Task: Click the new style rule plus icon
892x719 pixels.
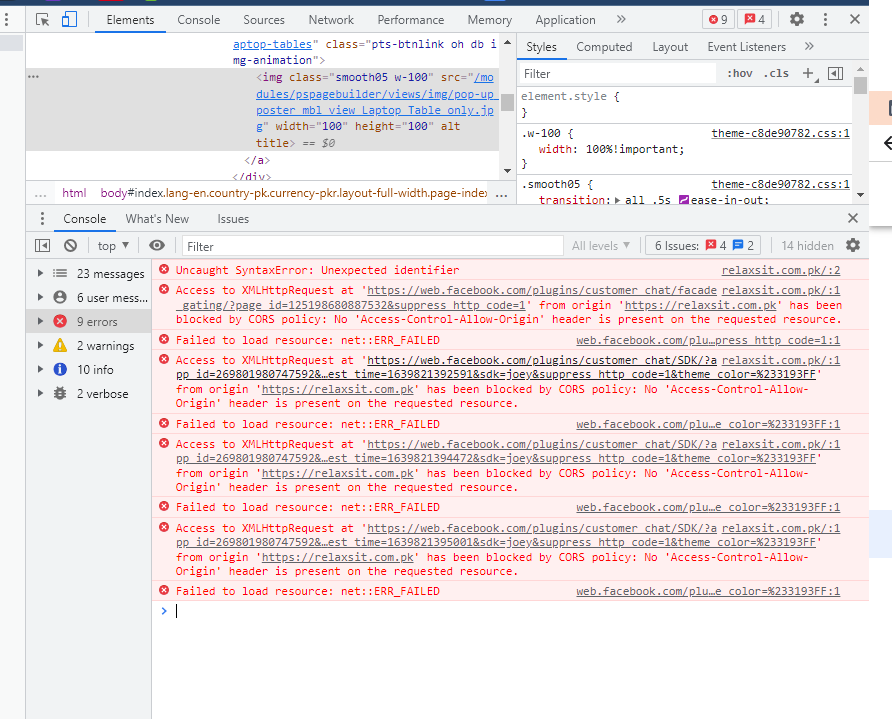Action: [808, 73]
